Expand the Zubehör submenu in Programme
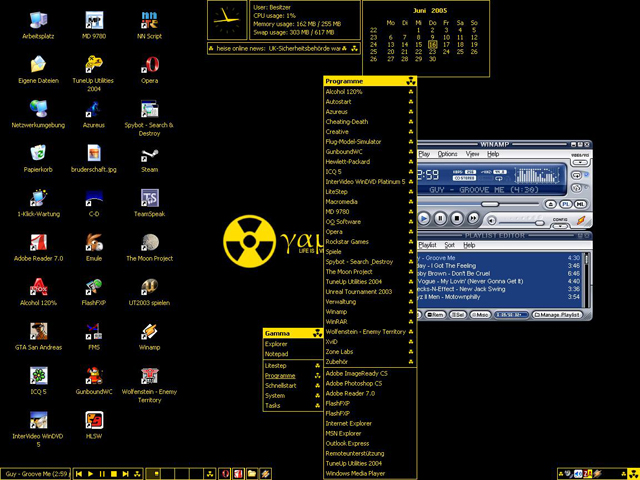The width and height of the screenshot is (640, 480). 370,362
